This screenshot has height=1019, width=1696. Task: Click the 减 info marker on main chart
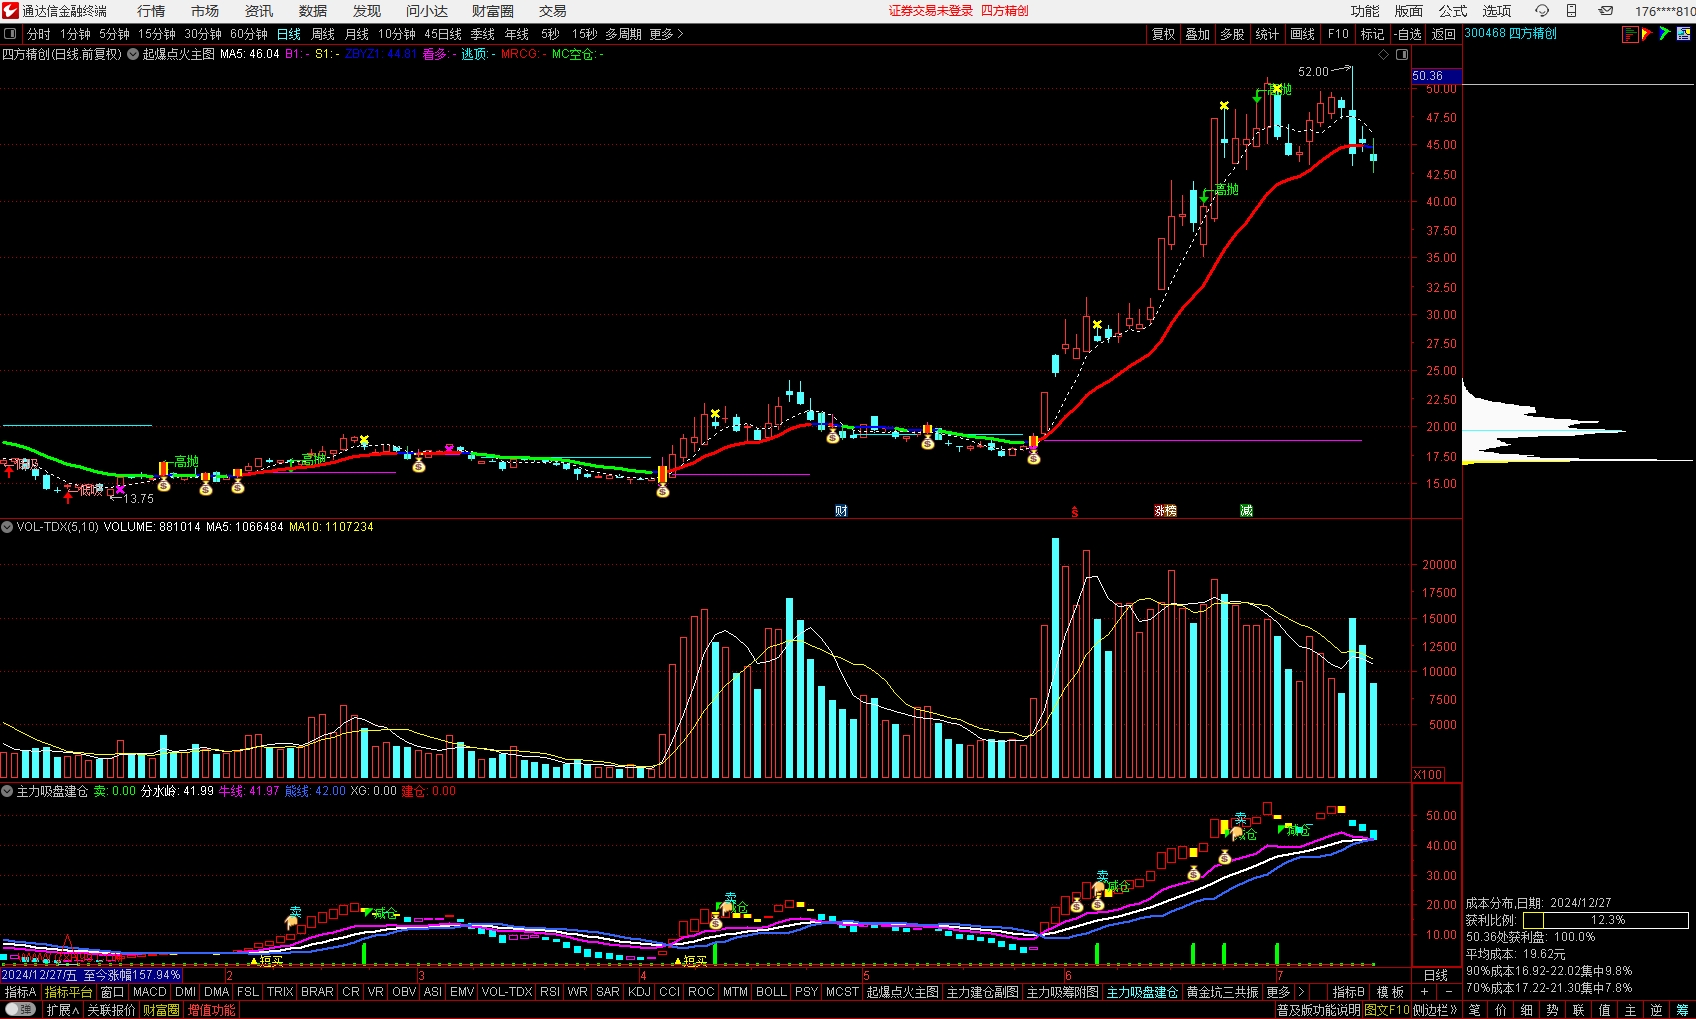1246,511
